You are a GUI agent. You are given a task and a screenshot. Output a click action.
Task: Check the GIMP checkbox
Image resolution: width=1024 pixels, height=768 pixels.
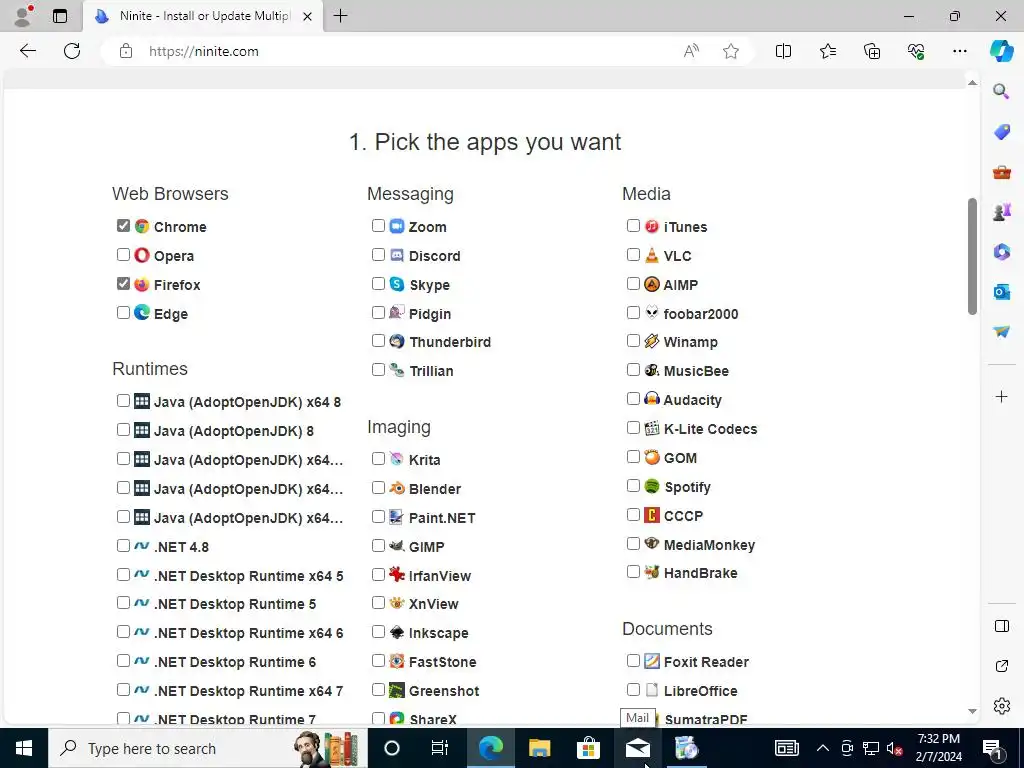[x=378, y=545]
